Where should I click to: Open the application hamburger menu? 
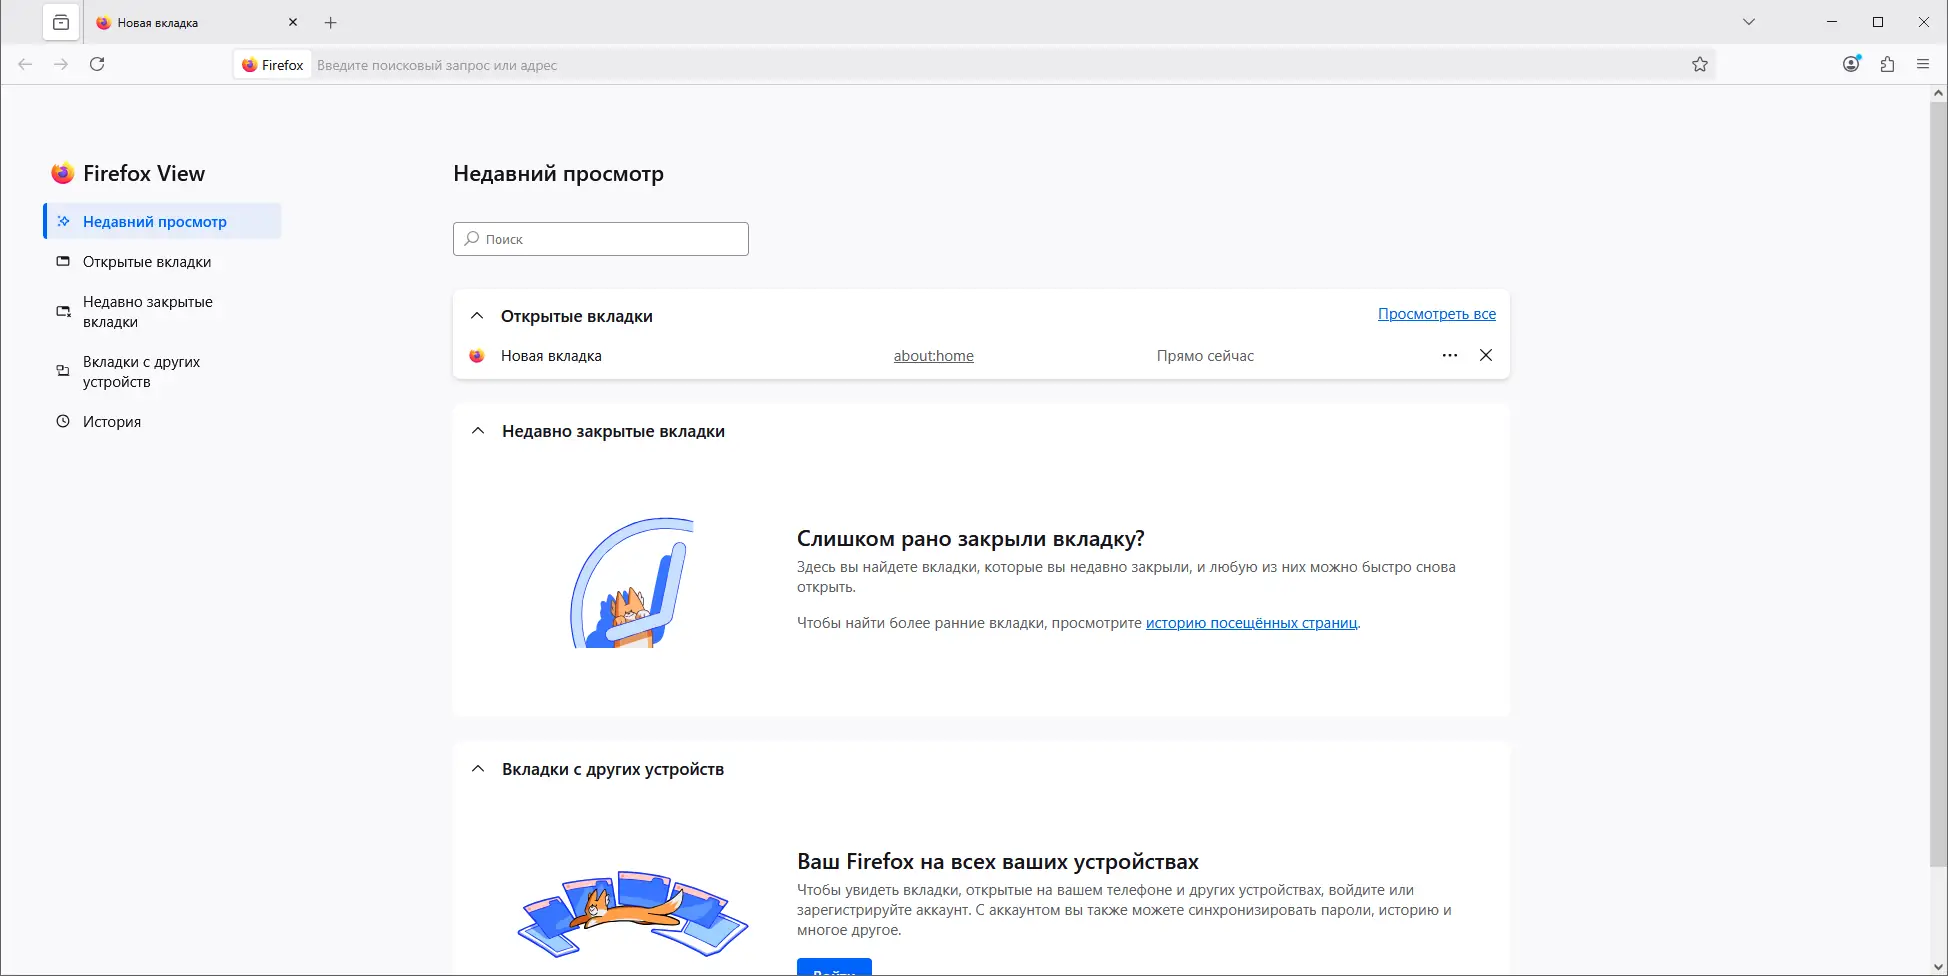point(1923,64)
